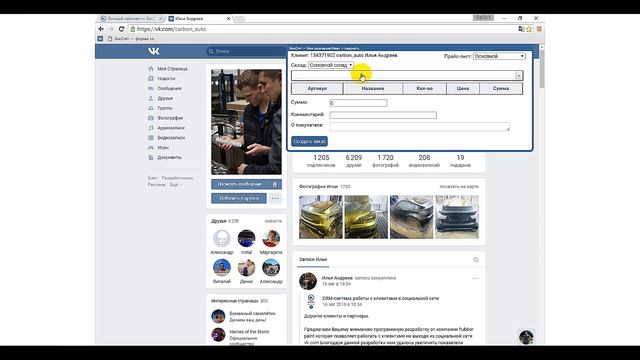Open the Склад Основной склад dropdown
The width and height of the screenshot is (640, 360).
click(331, 65)
